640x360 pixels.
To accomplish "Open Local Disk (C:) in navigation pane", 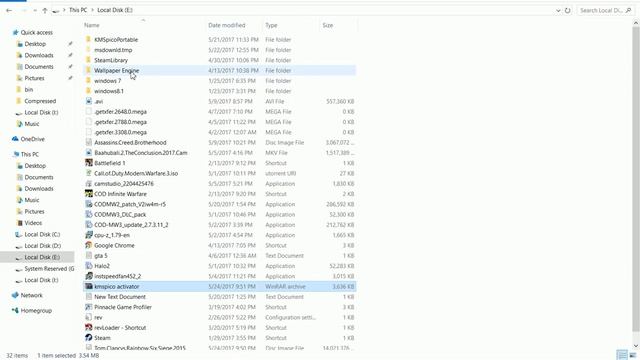I will point(42,234).
